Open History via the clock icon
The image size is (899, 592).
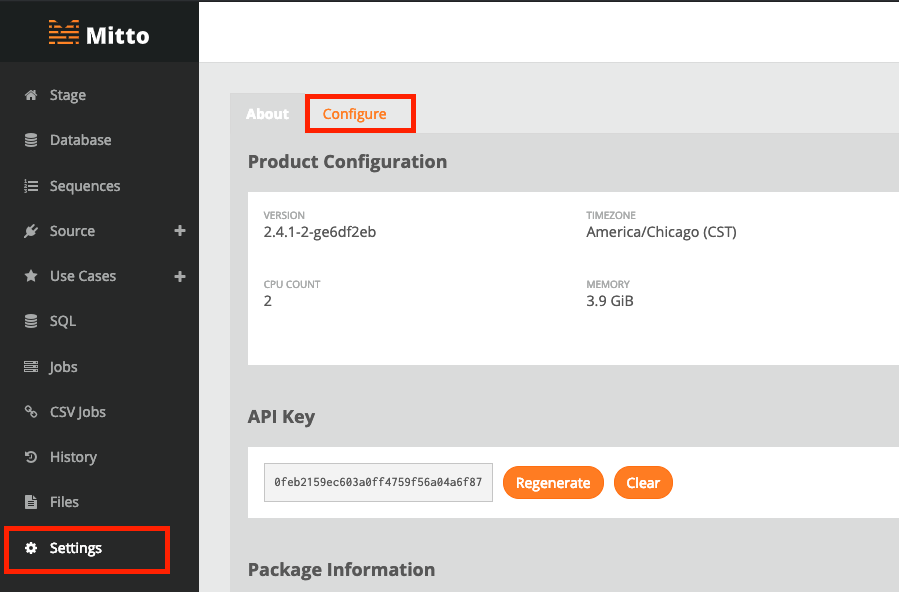(31, 457)
